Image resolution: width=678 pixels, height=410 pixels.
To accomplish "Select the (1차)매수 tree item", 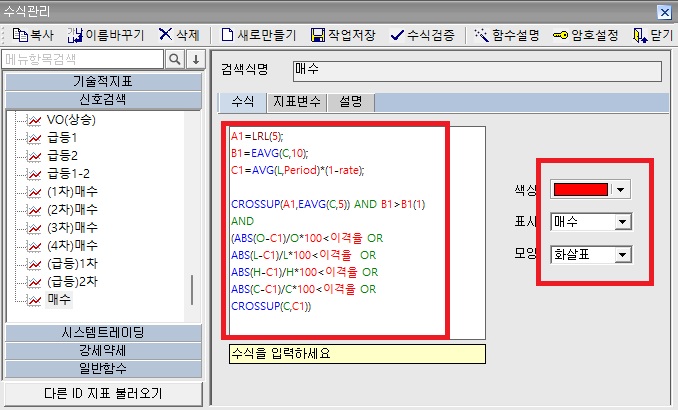I will tap(72, 192).
